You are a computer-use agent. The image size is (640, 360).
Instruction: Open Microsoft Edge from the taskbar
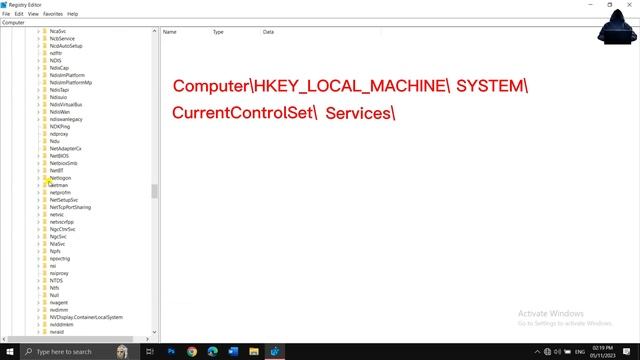pos(213,351)
